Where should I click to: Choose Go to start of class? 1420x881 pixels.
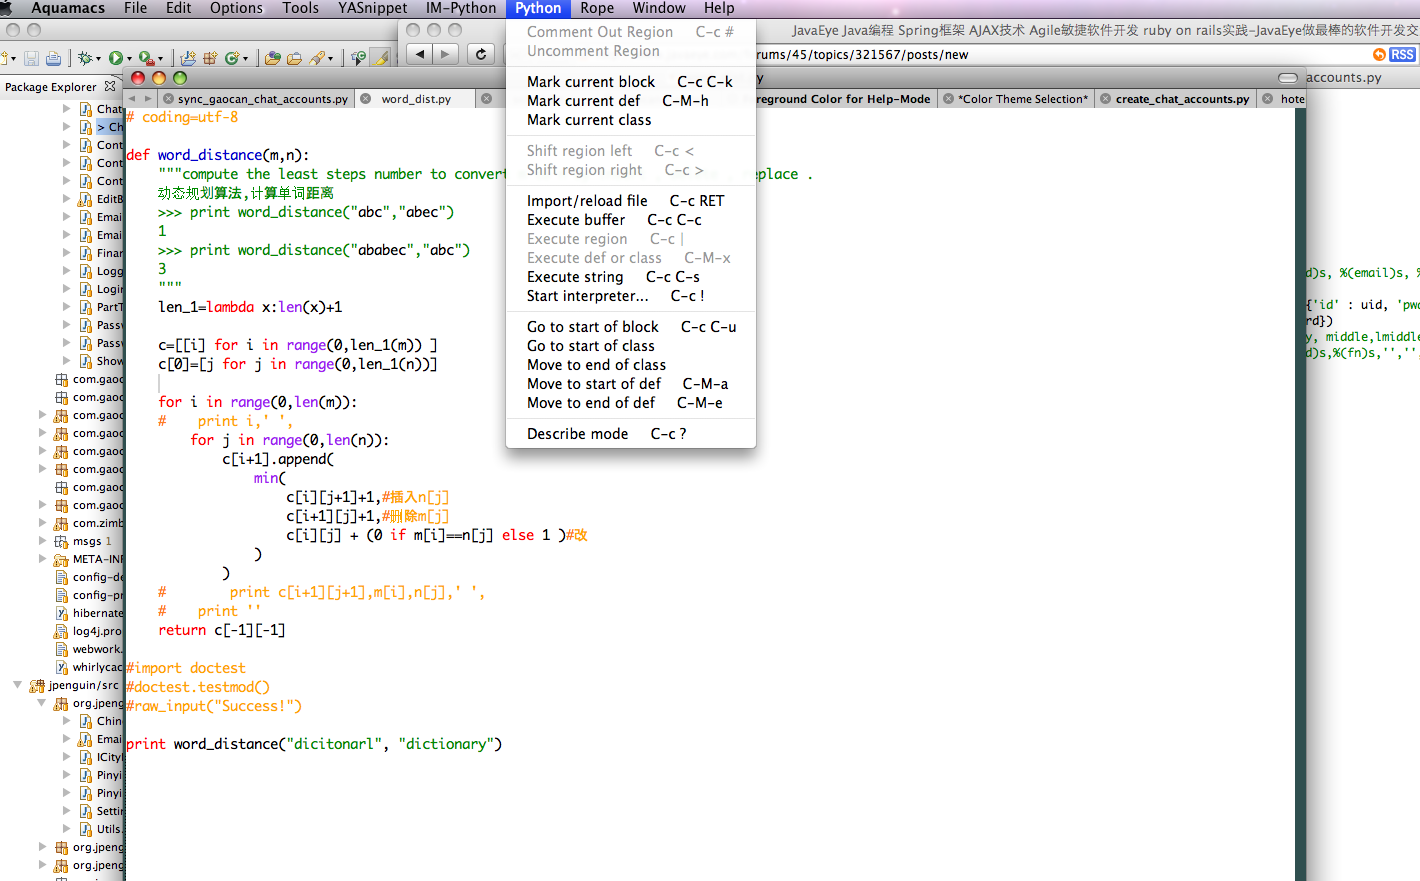point(631,346)
